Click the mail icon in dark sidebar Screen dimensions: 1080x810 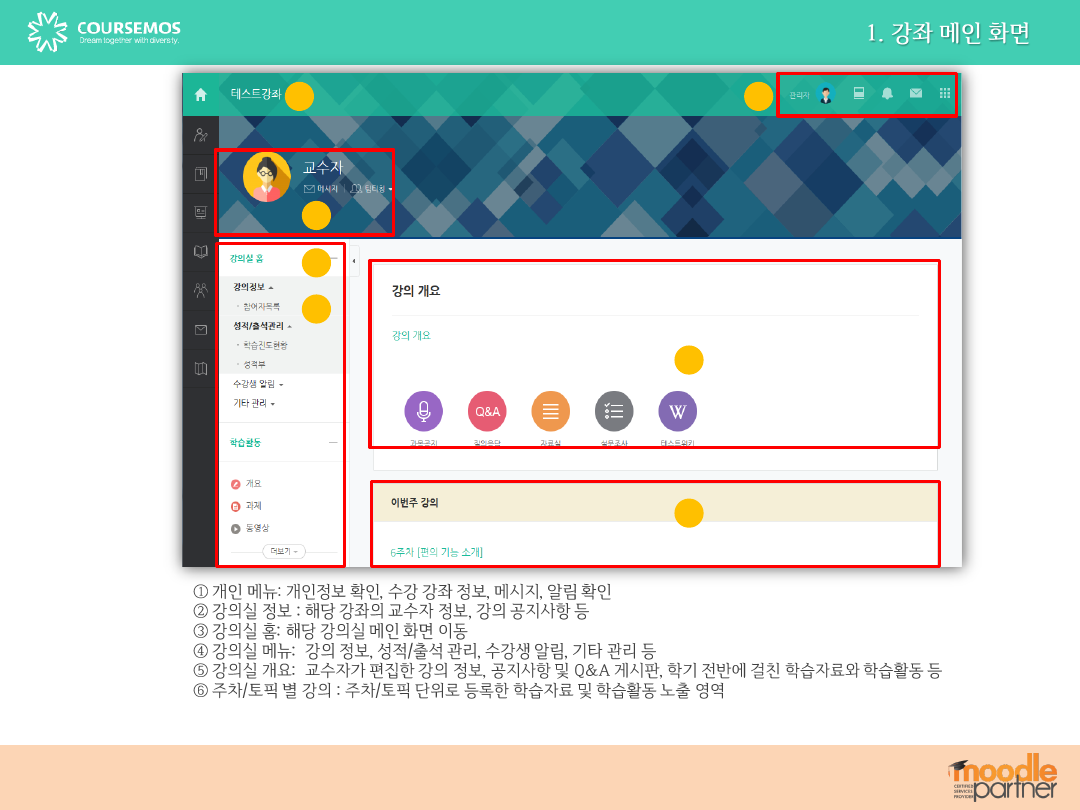coord(200,329)
